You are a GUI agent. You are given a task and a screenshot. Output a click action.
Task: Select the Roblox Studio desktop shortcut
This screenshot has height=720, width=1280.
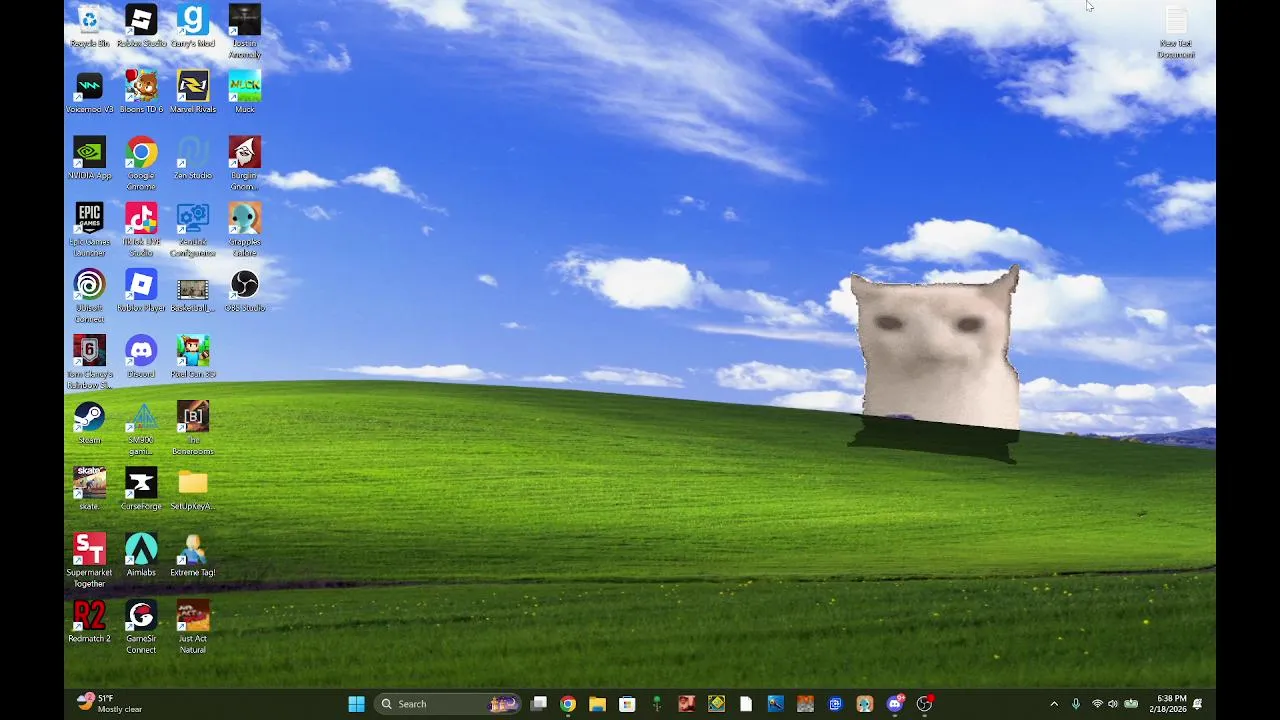tap(141, 27)
